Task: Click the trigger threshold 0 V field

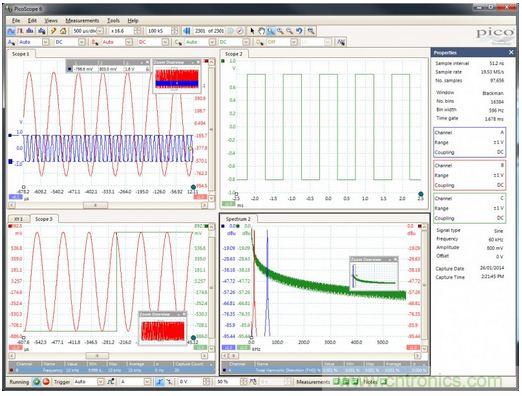Action: coord(191,382)
